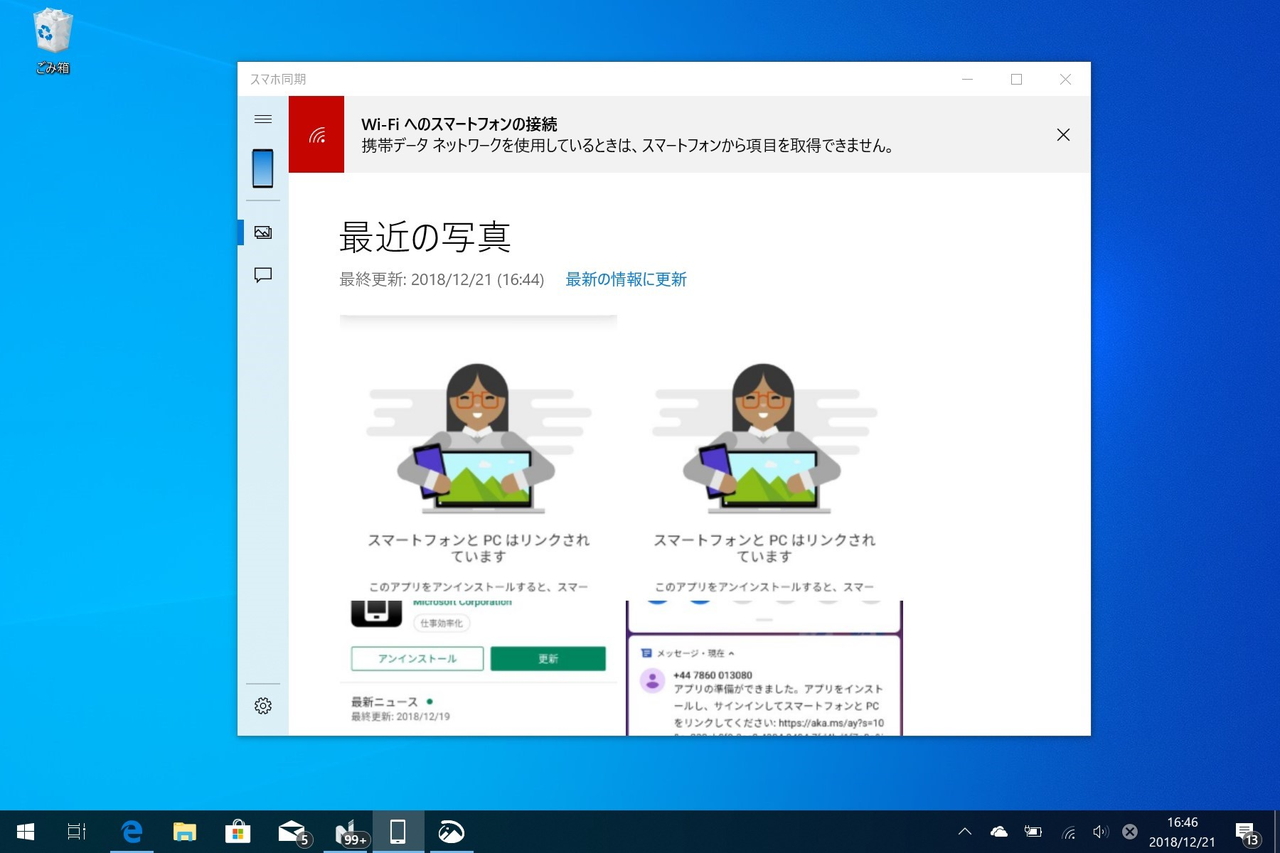Open File Explorer from the taskbar
Screen dimensions: 1280x853
click(x=185, y=831)
